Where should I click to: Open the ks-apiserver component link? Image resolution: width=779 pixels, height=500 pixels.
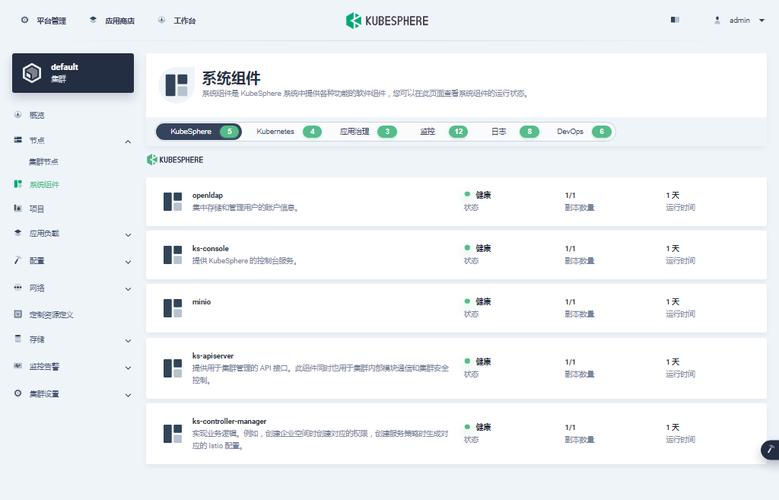213,356
